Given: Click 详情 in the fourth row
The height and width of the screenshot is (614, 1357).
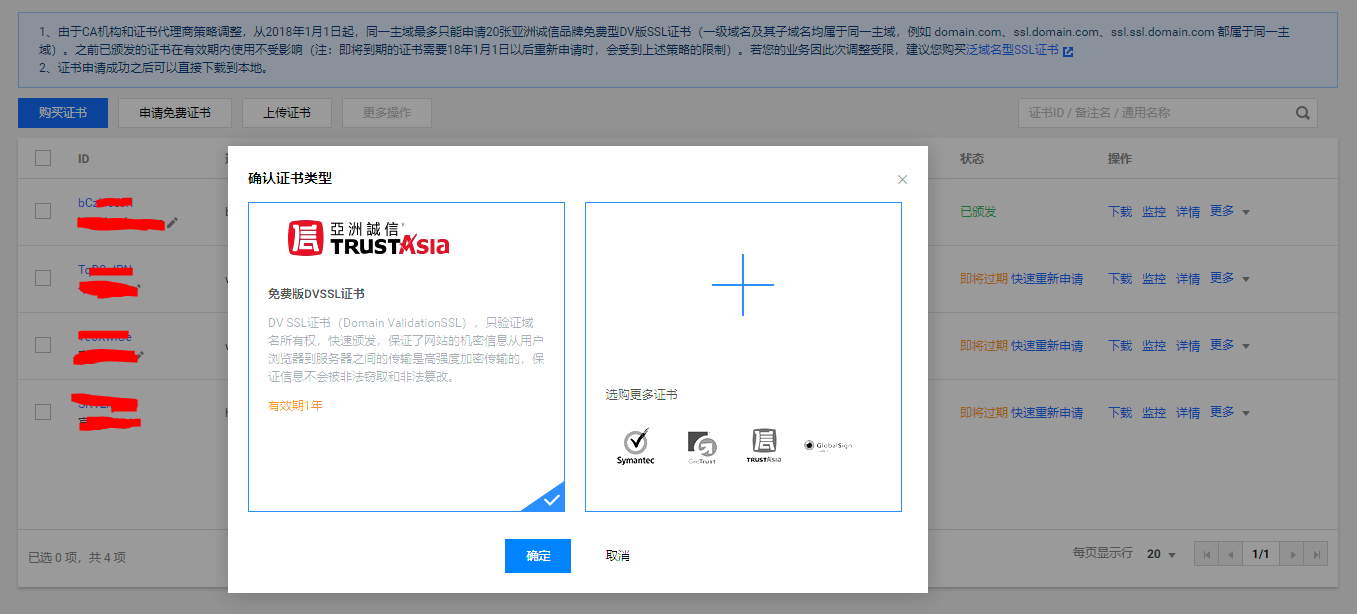Looking at the screenshot, I should (x=1188, y=413).
